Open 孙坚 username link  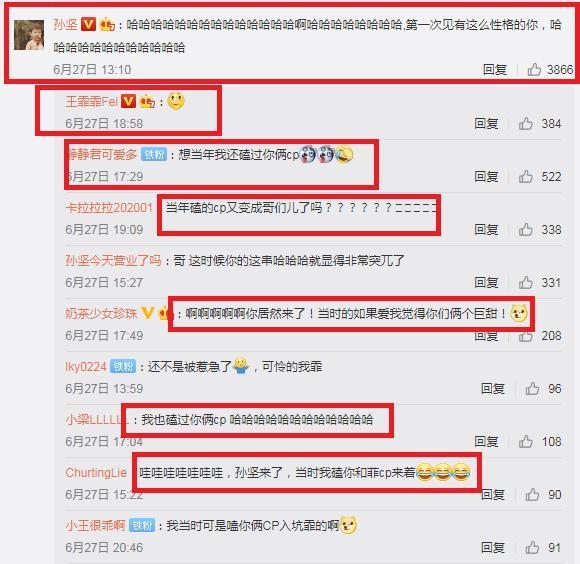pos(65,24)
